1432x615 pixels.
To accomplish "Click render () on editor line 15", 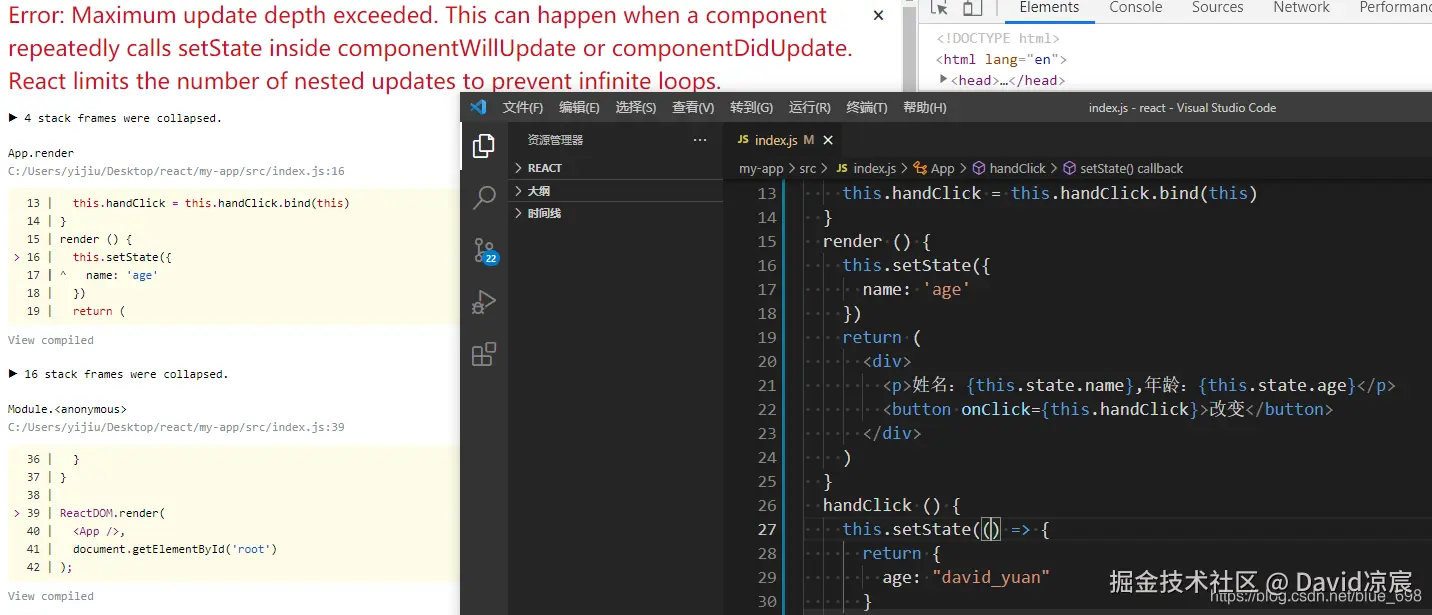I will 877,241.
